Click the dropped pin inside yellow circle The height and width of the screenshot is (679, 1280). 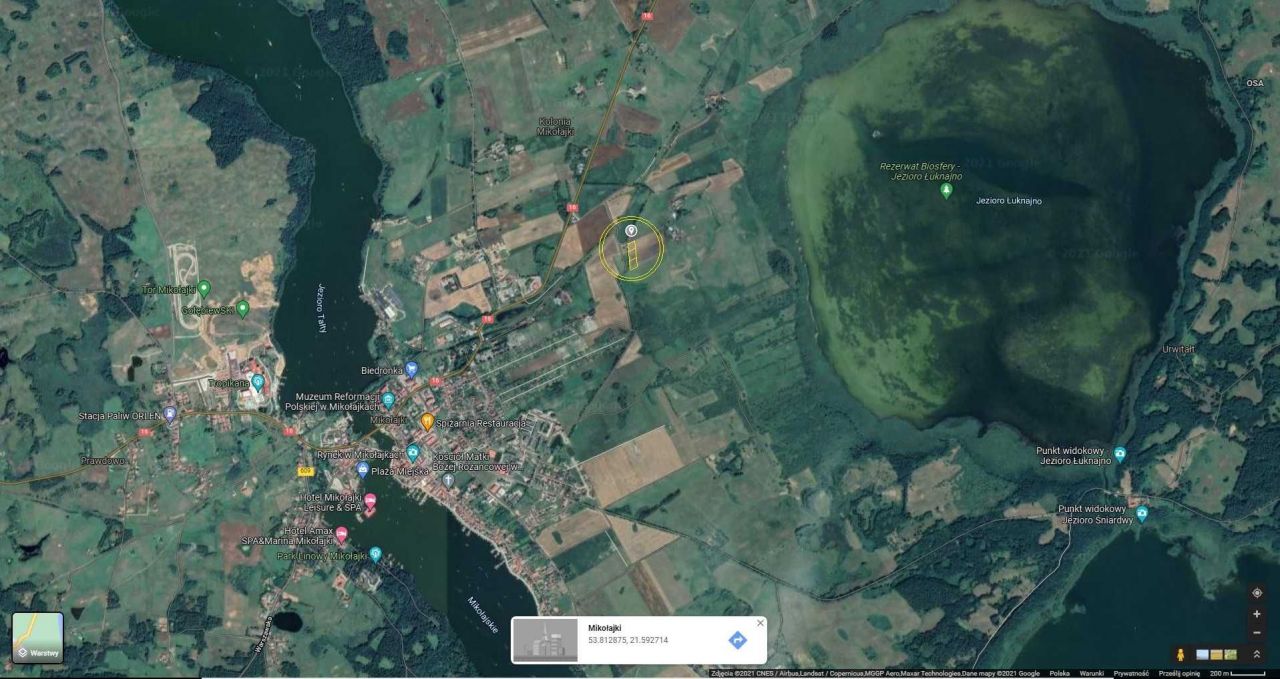[x=631, y=232]
